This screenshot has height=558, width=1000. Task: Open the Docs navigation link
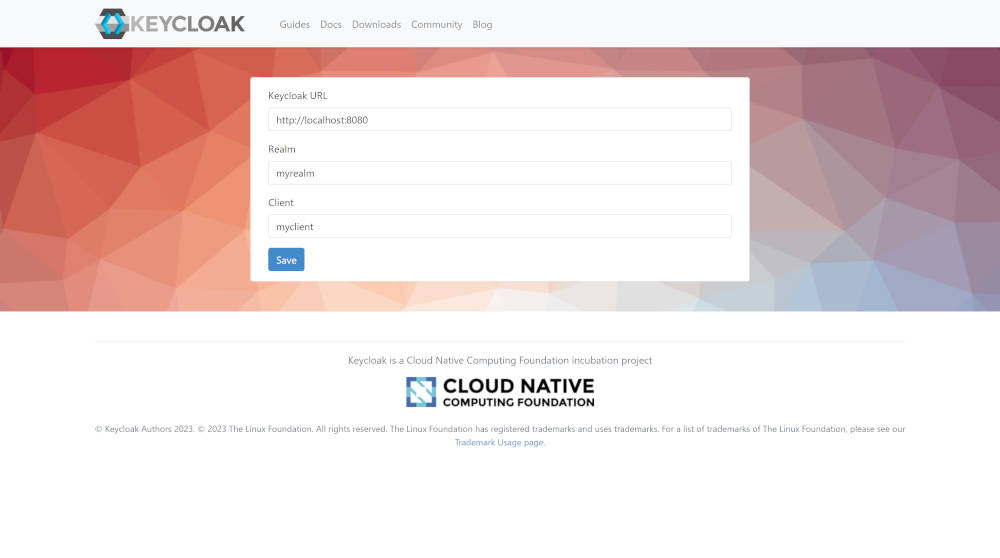tap(331, 24)
